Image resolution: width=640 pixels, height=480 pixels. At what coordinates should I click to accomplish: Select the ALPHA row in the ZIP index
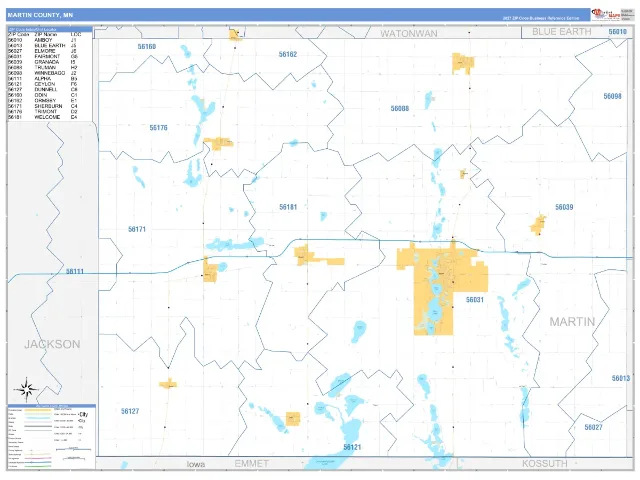tap(42, 78)
